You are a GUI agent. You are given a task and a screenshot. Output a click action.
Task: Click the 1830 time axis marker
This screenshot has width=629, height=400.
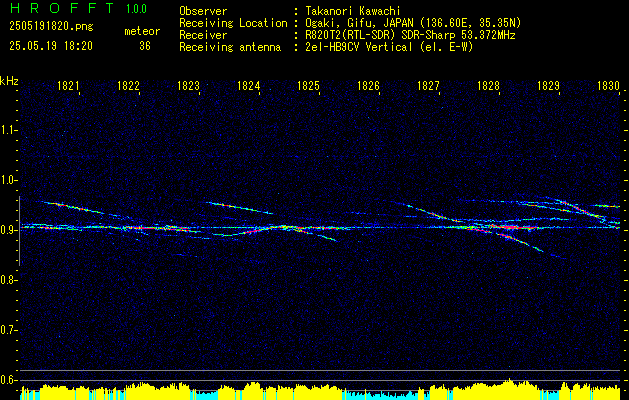[x=609, y=86]
